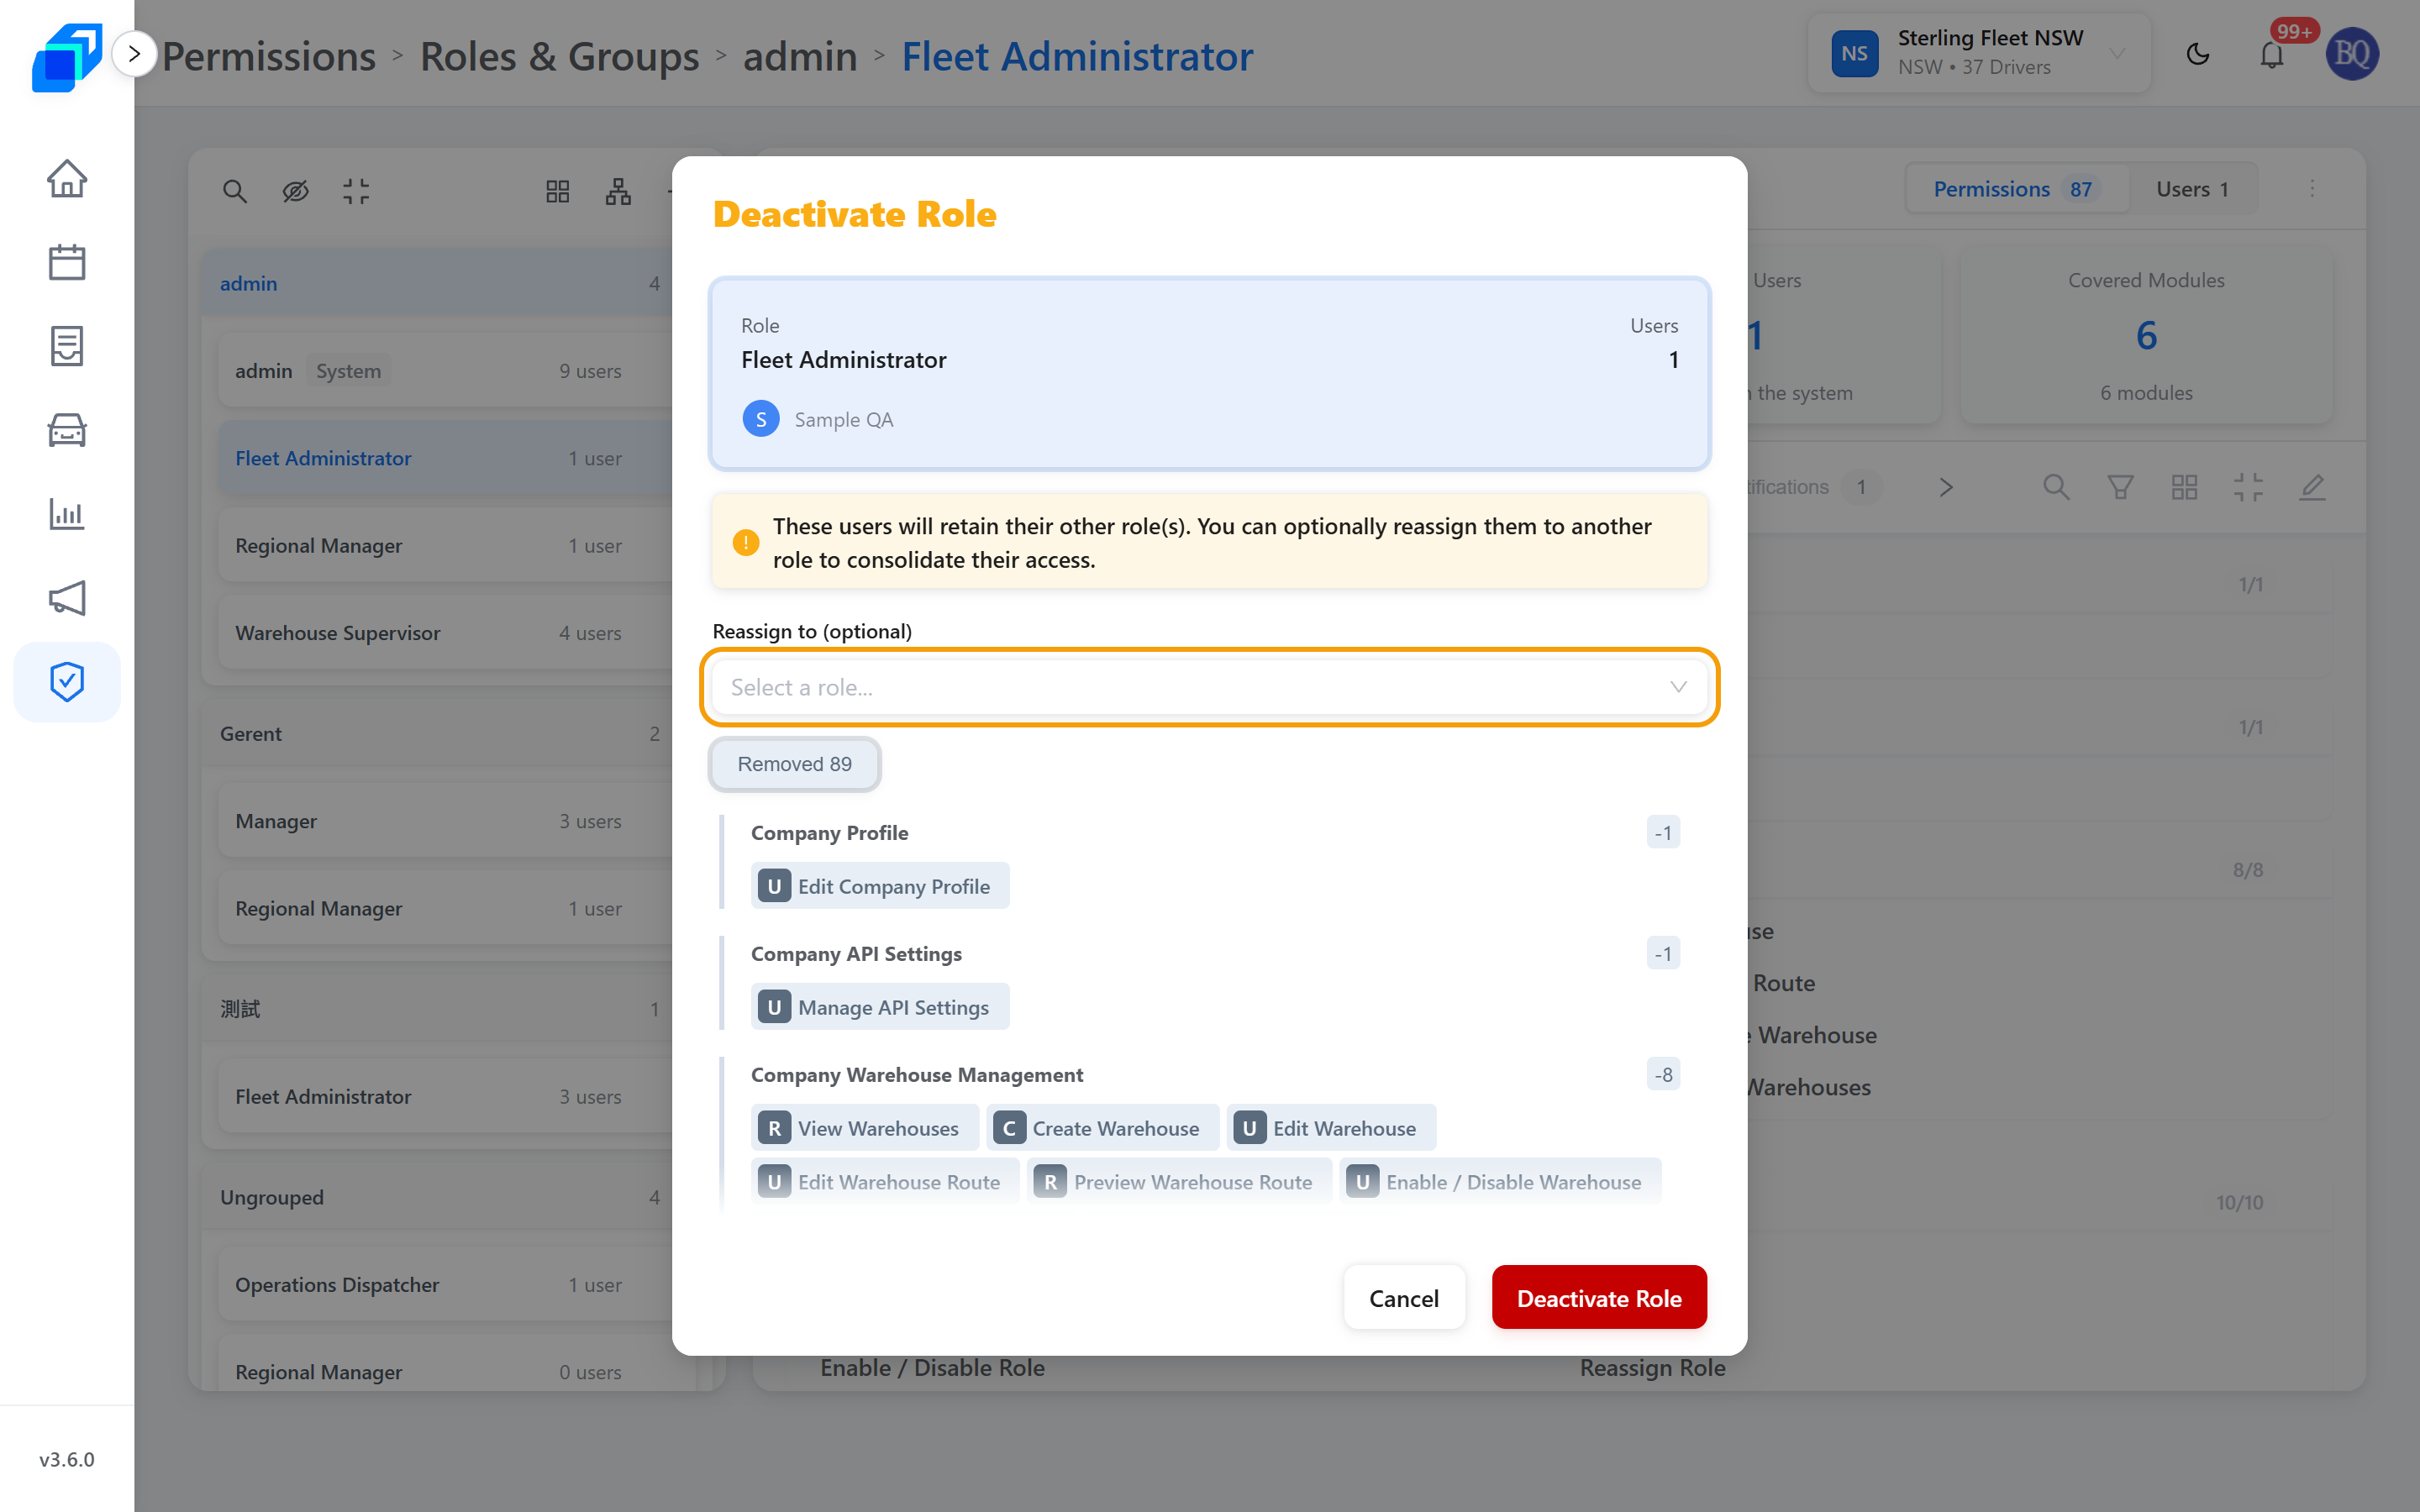Image resolution: width=2420 pixels, height=1512 pixels.
Task: Click the Removed 89 tab button
Action: click(795, 764)
